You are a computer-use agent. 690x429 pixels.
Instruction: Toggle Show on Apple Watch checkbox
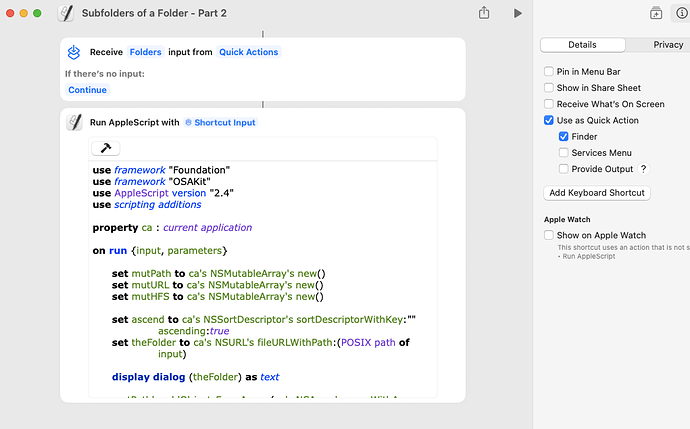(549, 235)
